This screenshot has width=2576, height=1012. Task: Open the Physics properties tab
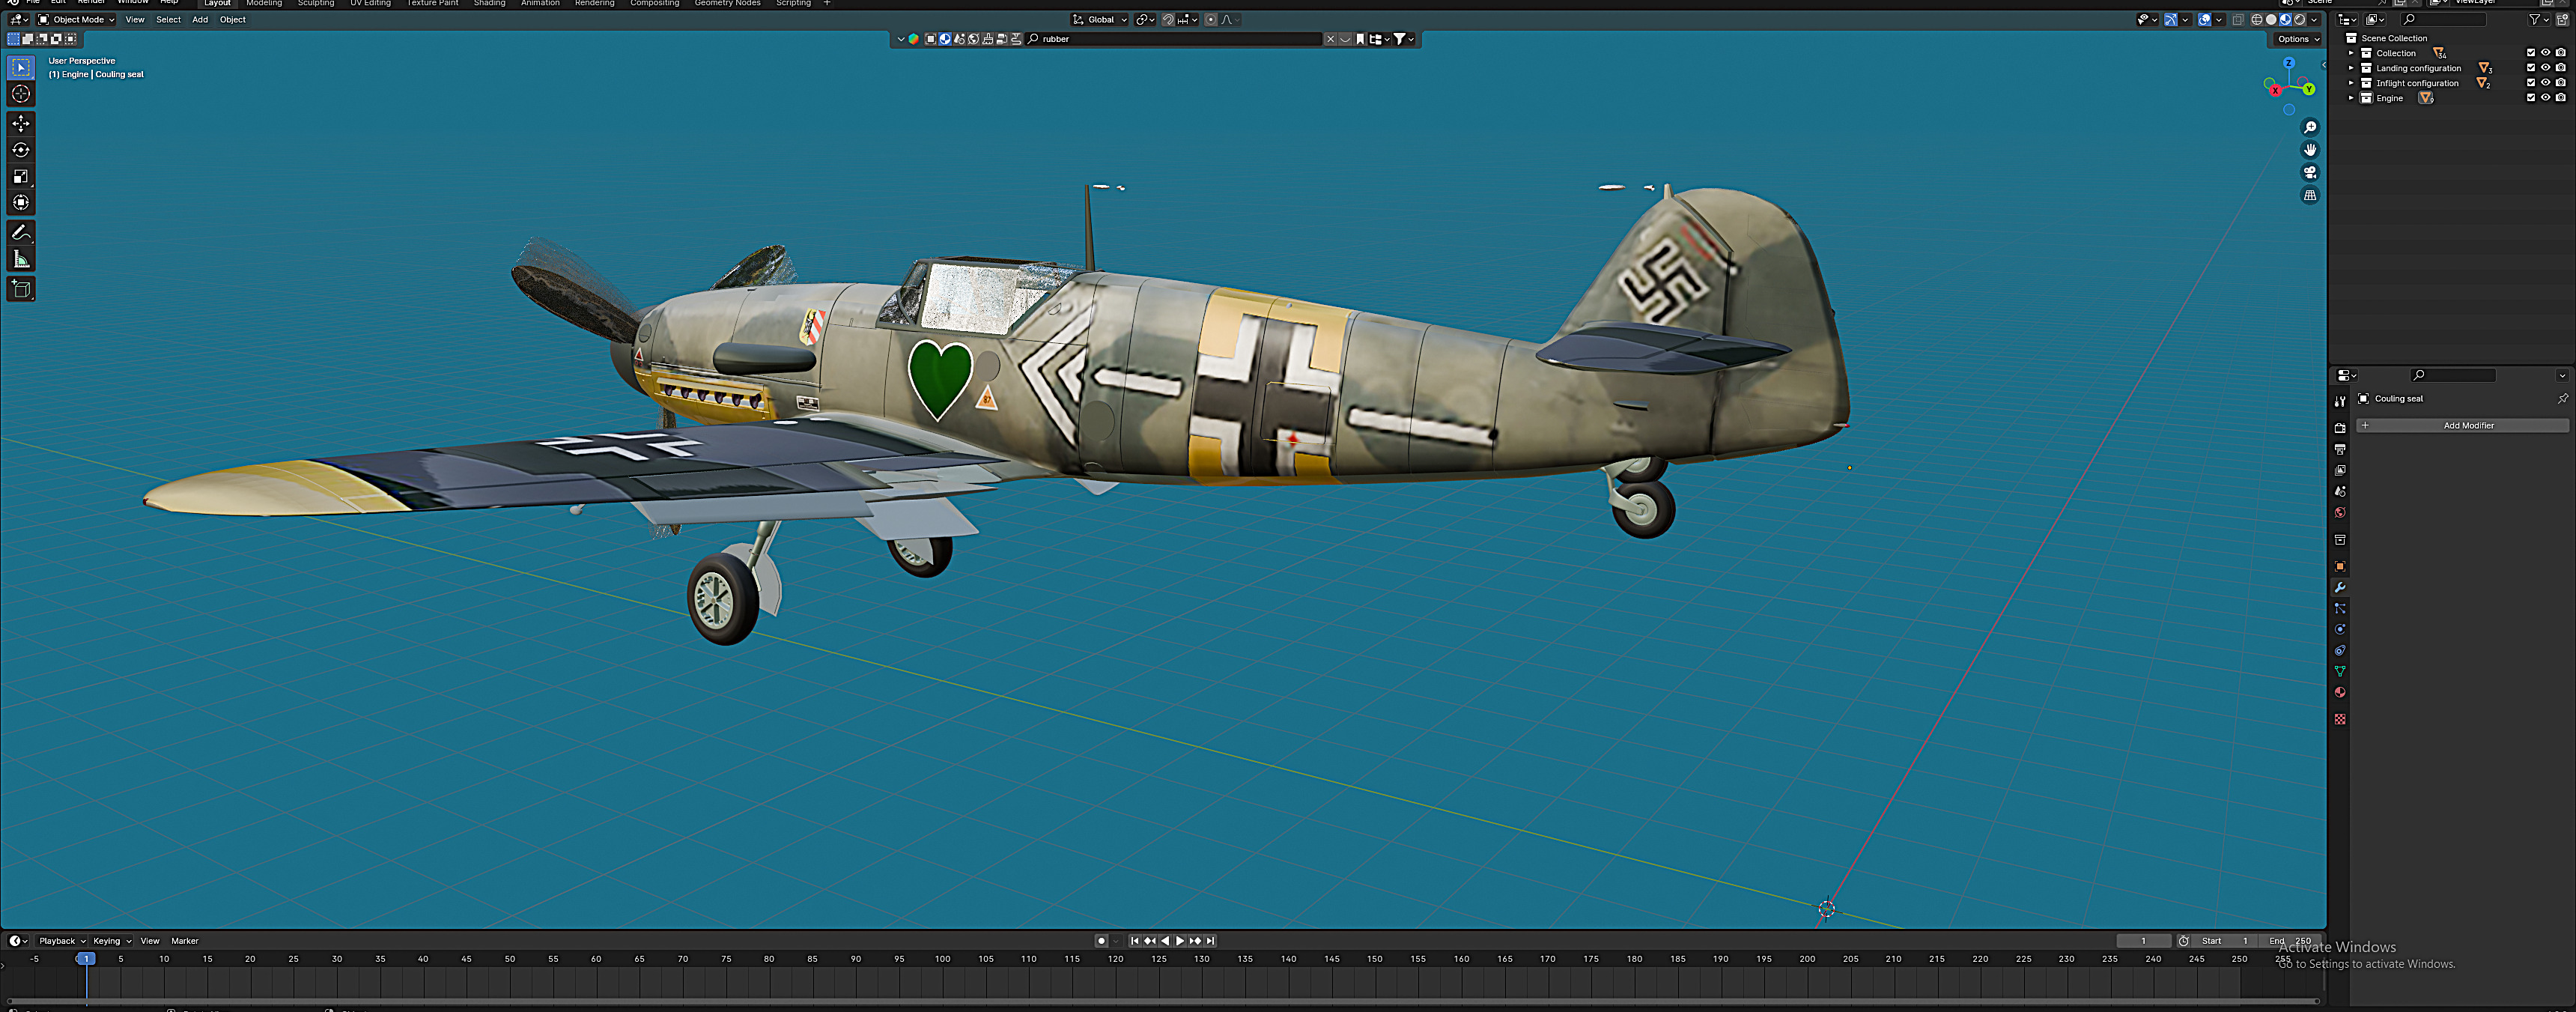click(x=2340, y=629)
